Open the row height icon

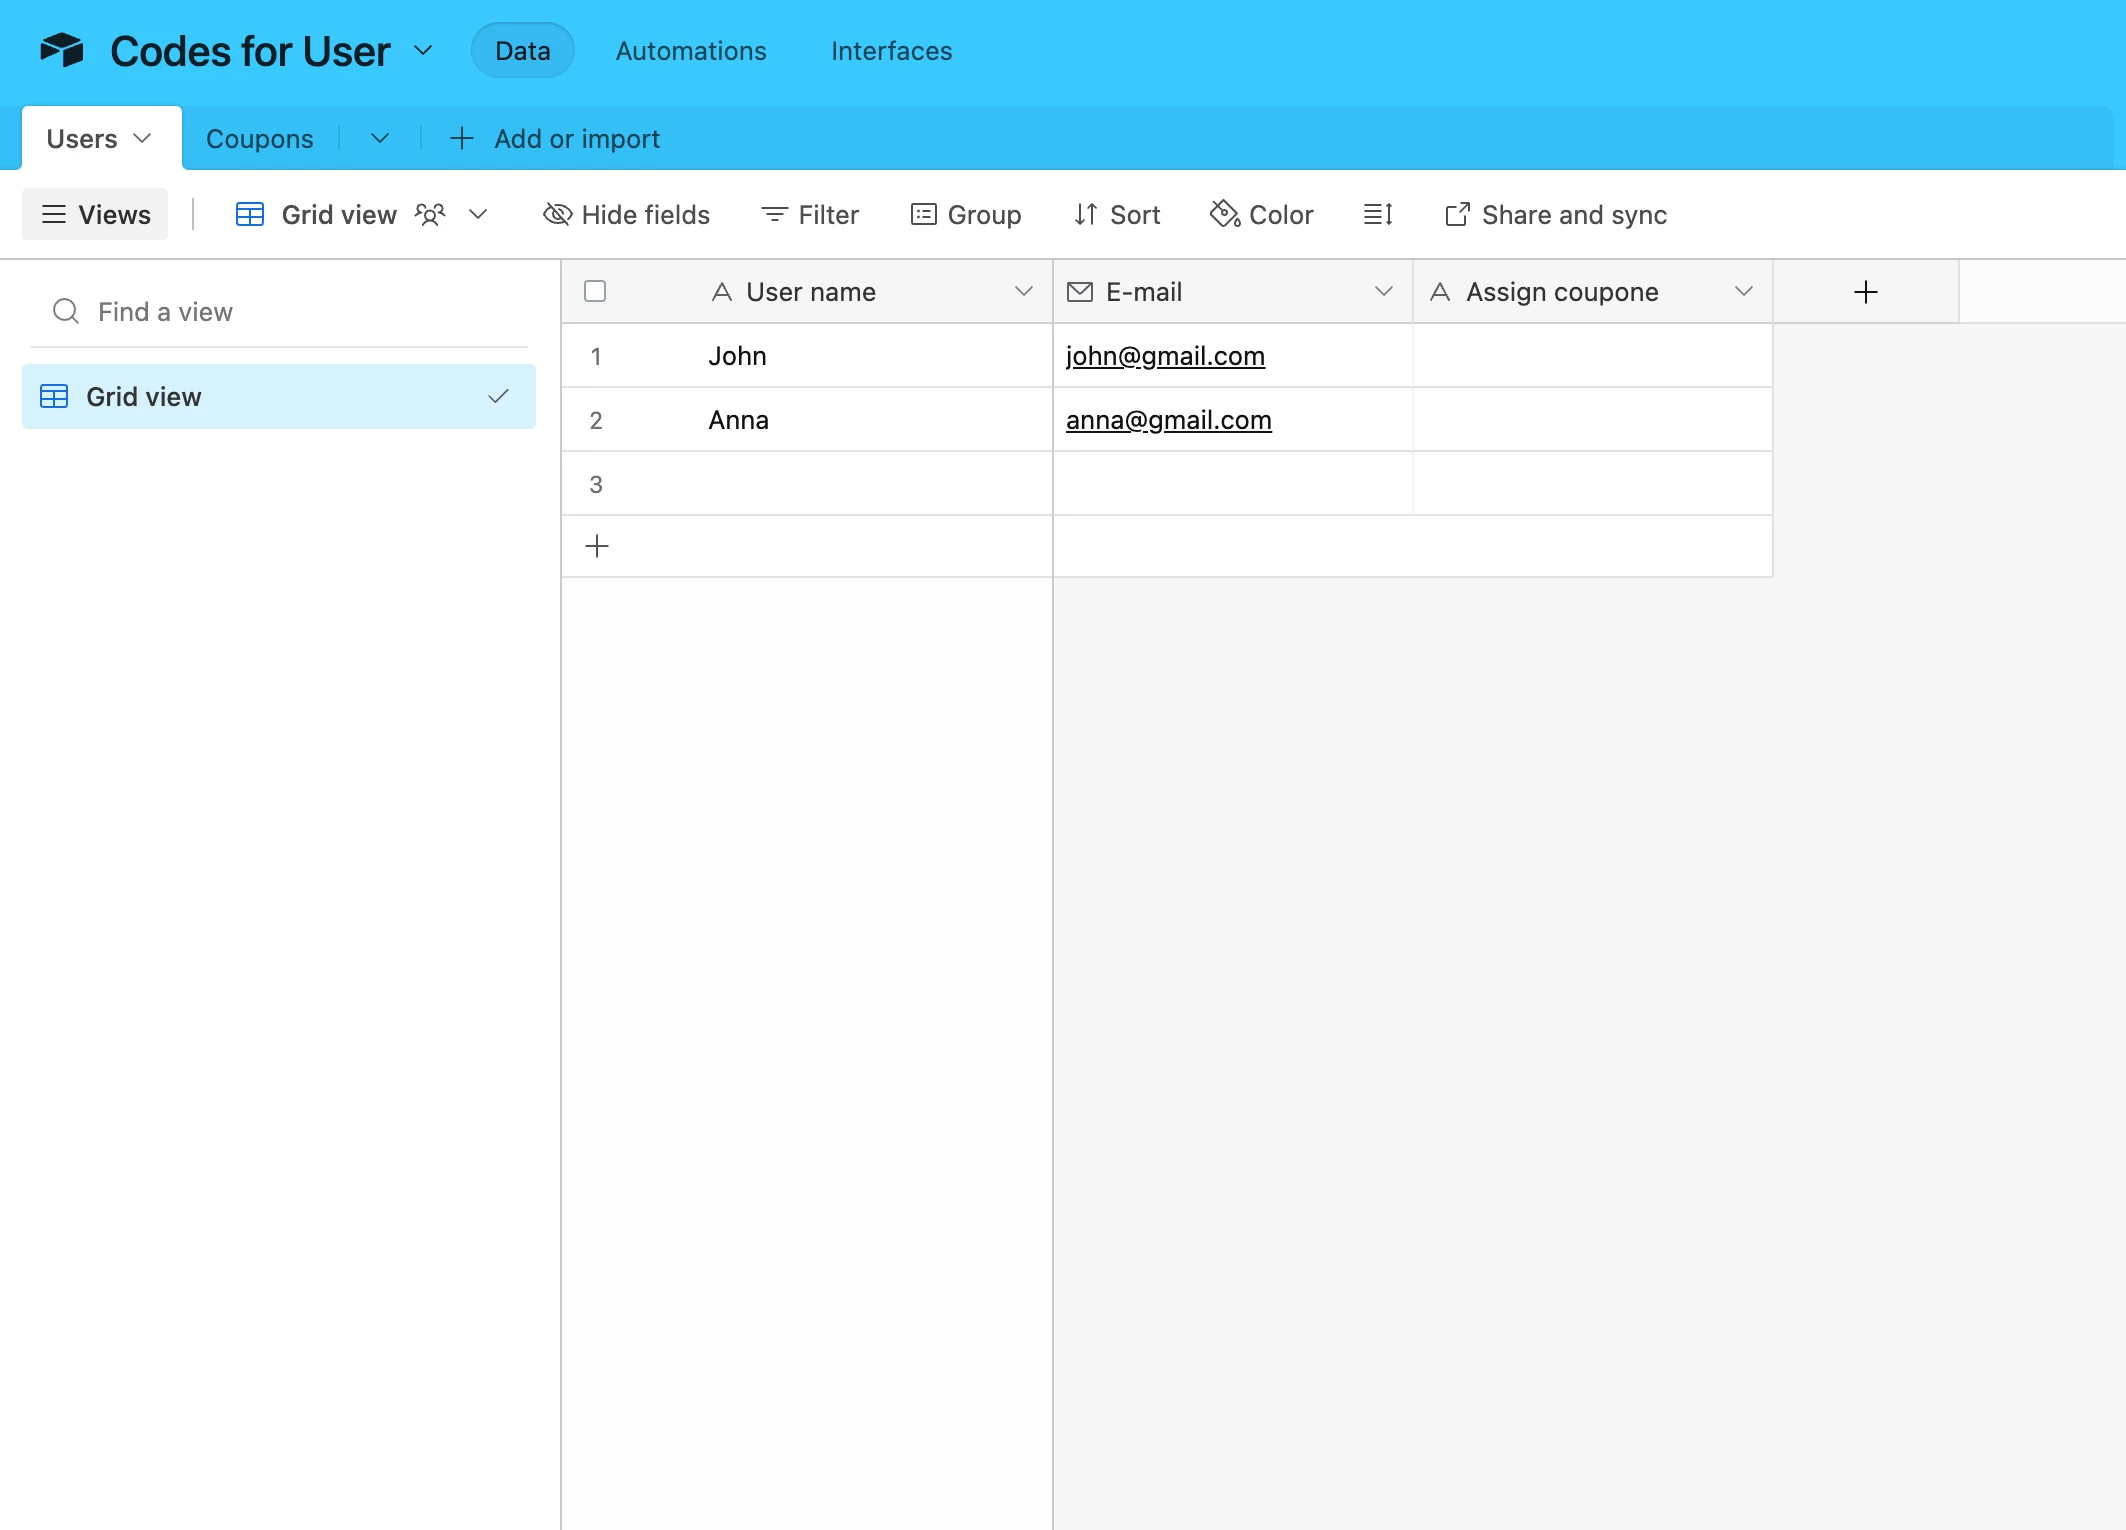tap(1378, 214)
